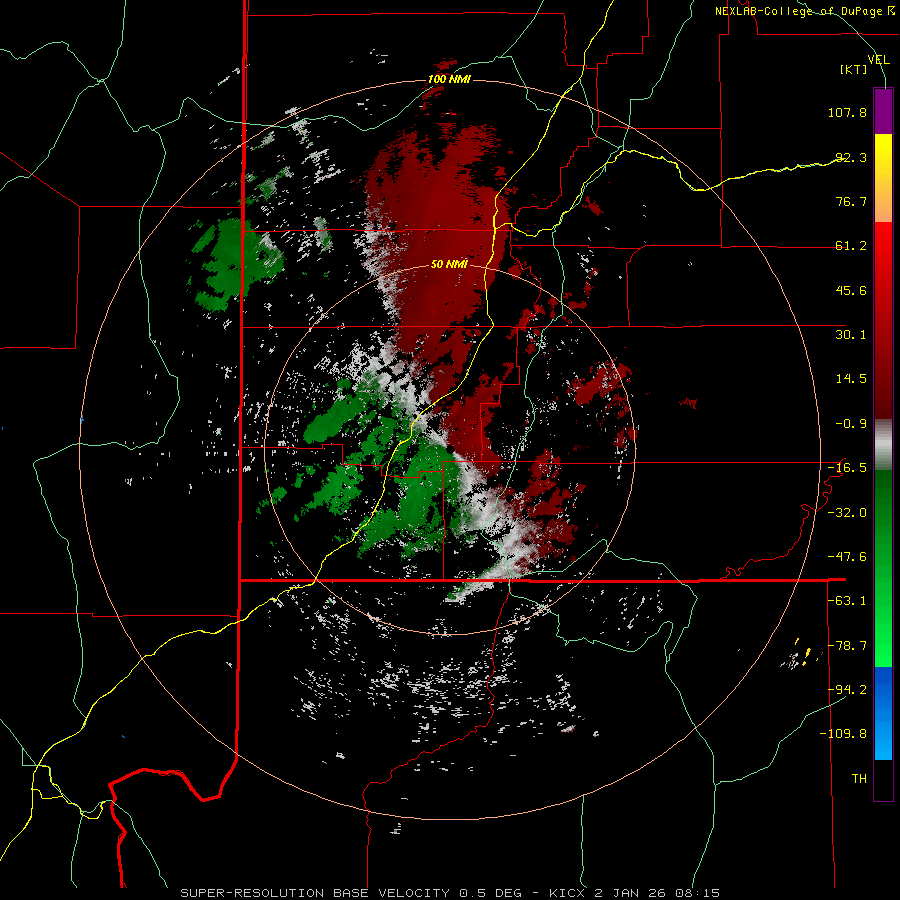Select the -32.0 scale value
Screen dimensions: 900x900
pos(847,513)
